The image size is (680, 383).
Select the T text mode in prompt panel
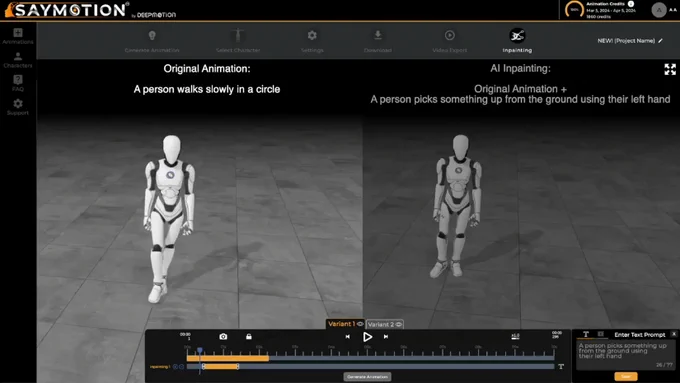[586, 334]
